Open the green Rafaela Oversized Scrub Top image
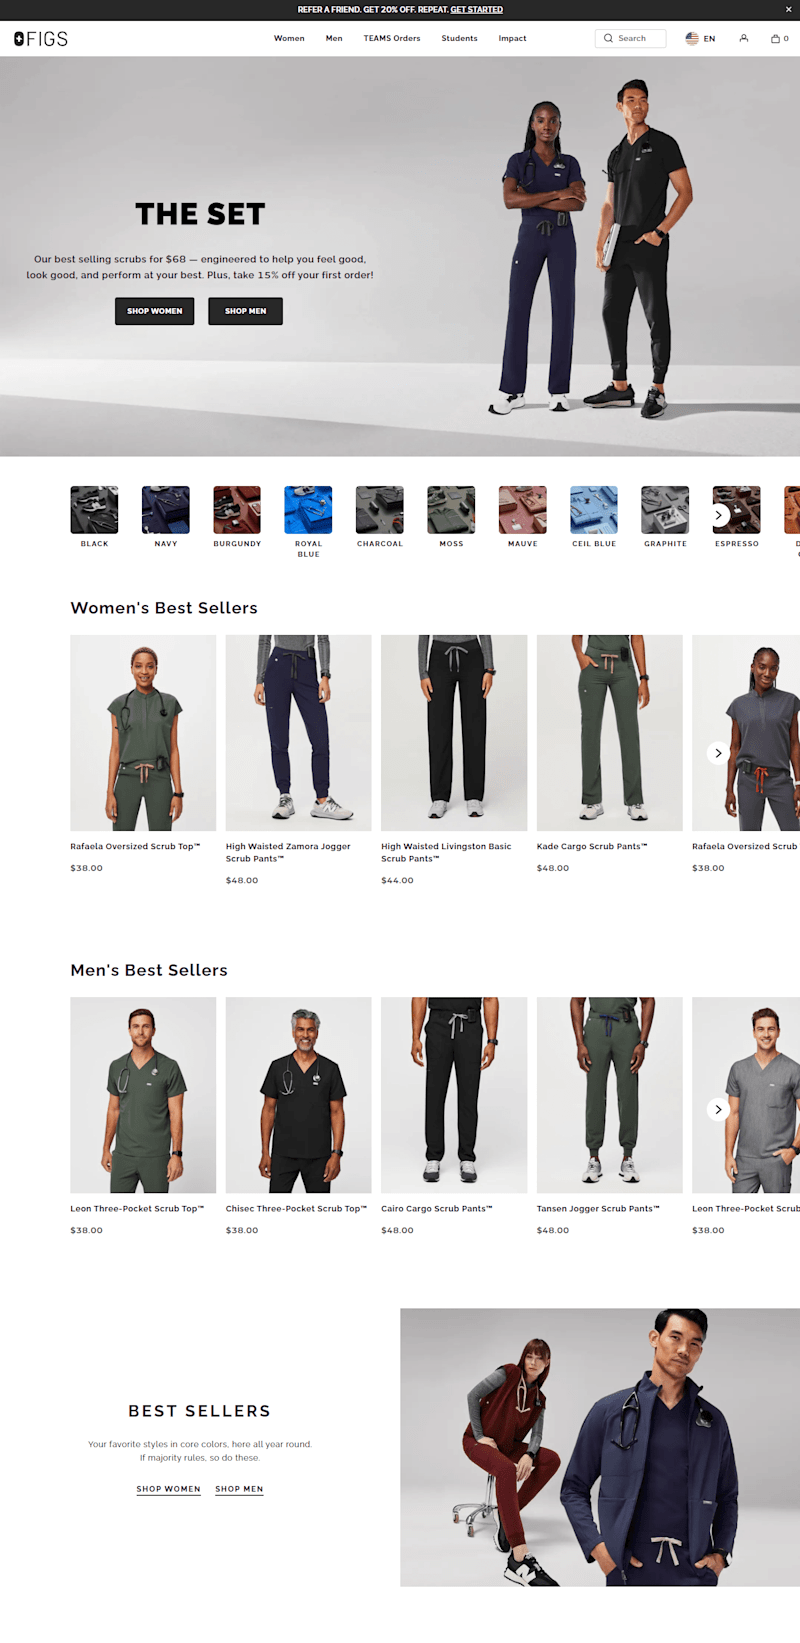This screenshot has width=800, height=1643. pyautogui.click(x=143, y=733)
